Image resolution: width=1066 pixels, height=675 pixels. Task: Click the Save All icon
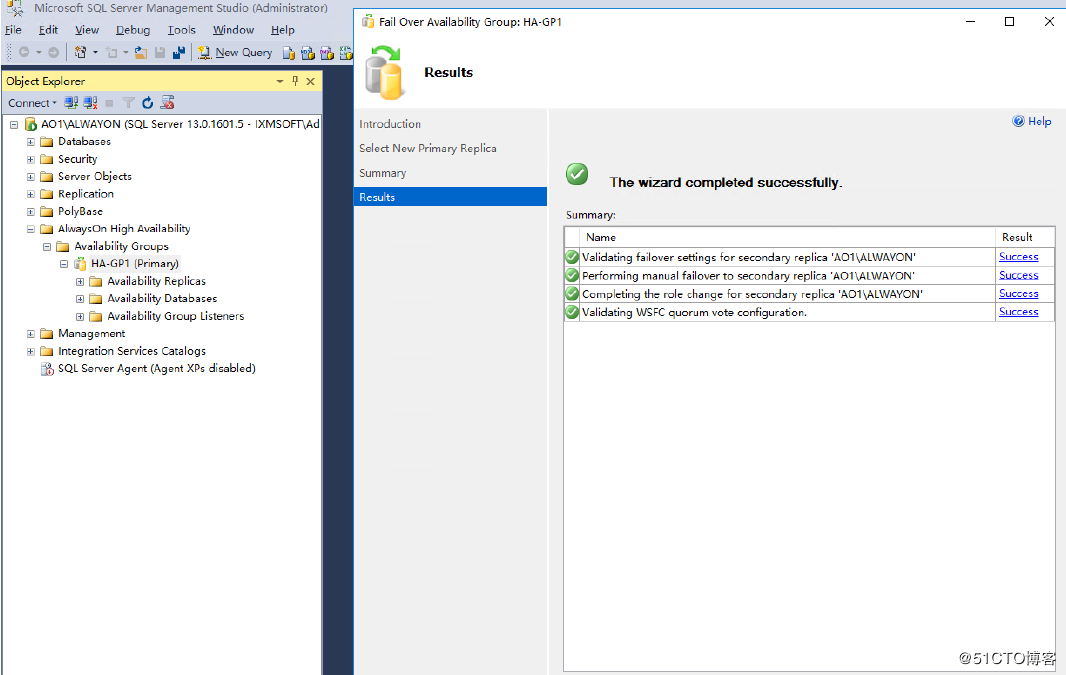pos(179,52)
